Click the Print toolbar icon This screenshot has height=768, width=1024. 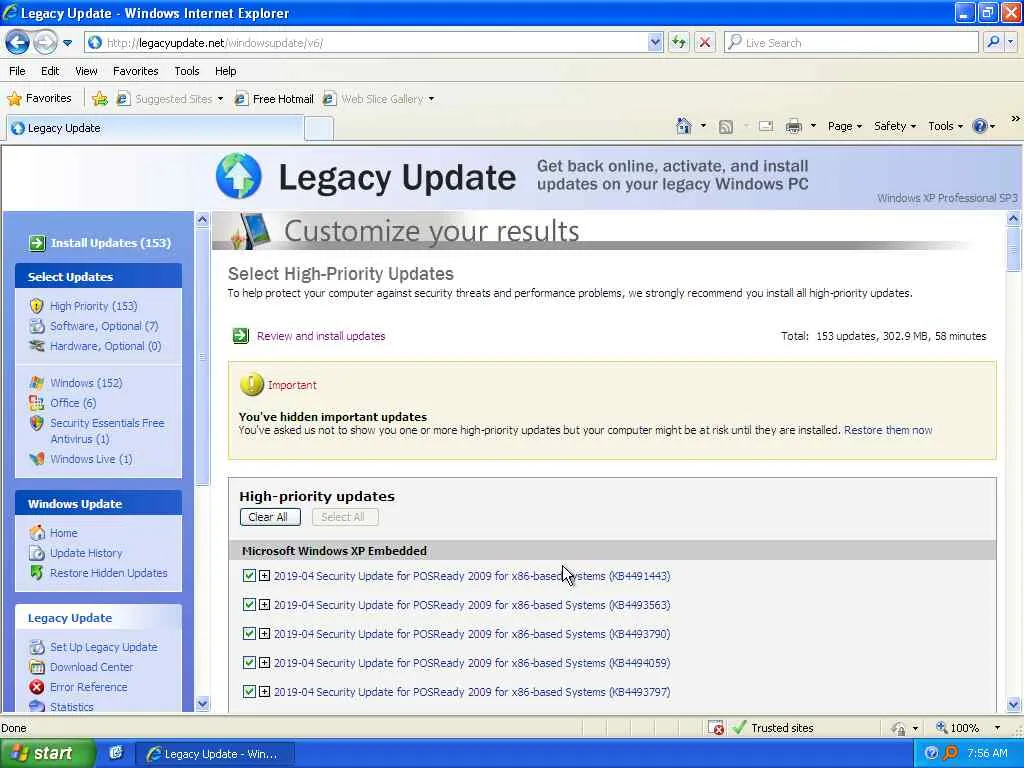pyautogui.click(x=793, y=126)
